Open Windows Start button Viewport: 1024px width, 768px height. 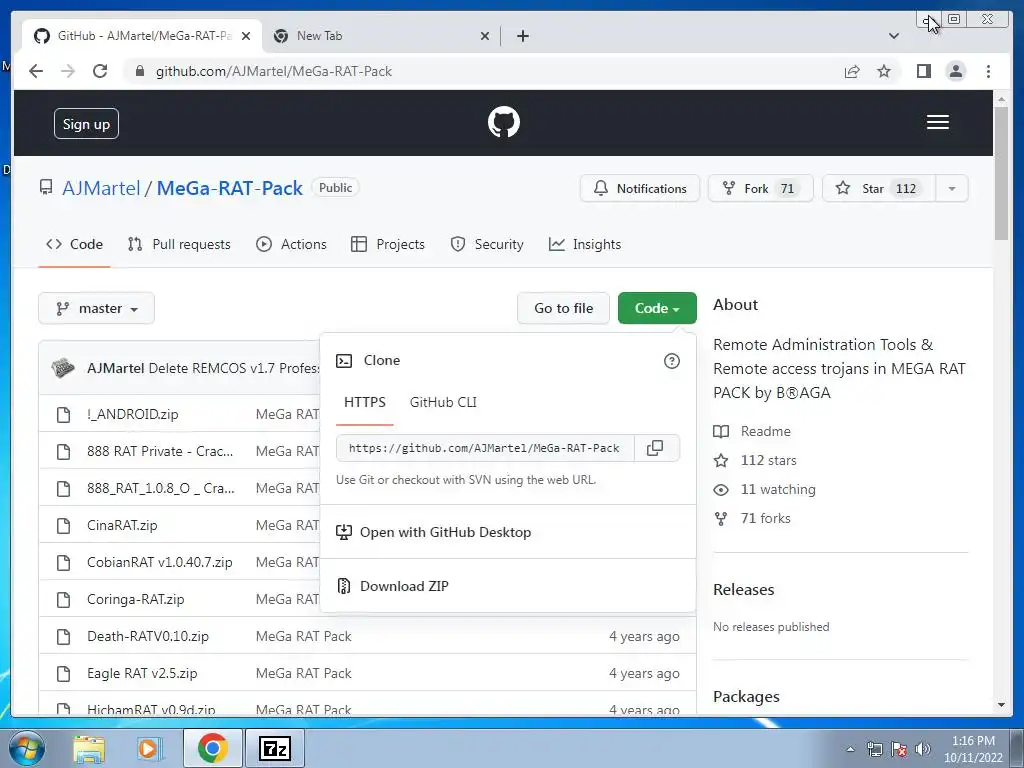(x=26, y=748)
